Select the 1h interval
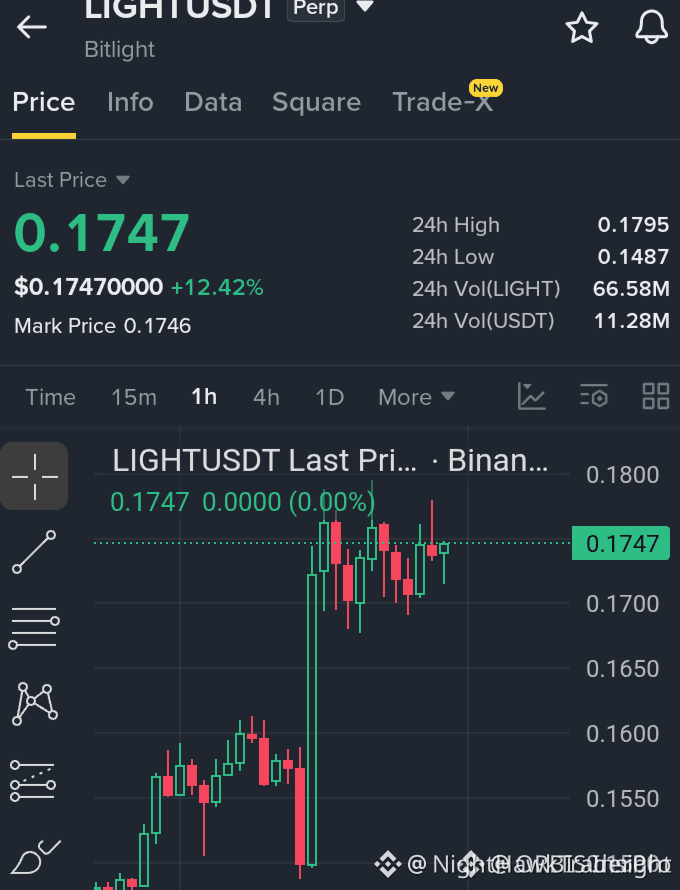The height and width of the screenshot is (890, 680). 204,397
